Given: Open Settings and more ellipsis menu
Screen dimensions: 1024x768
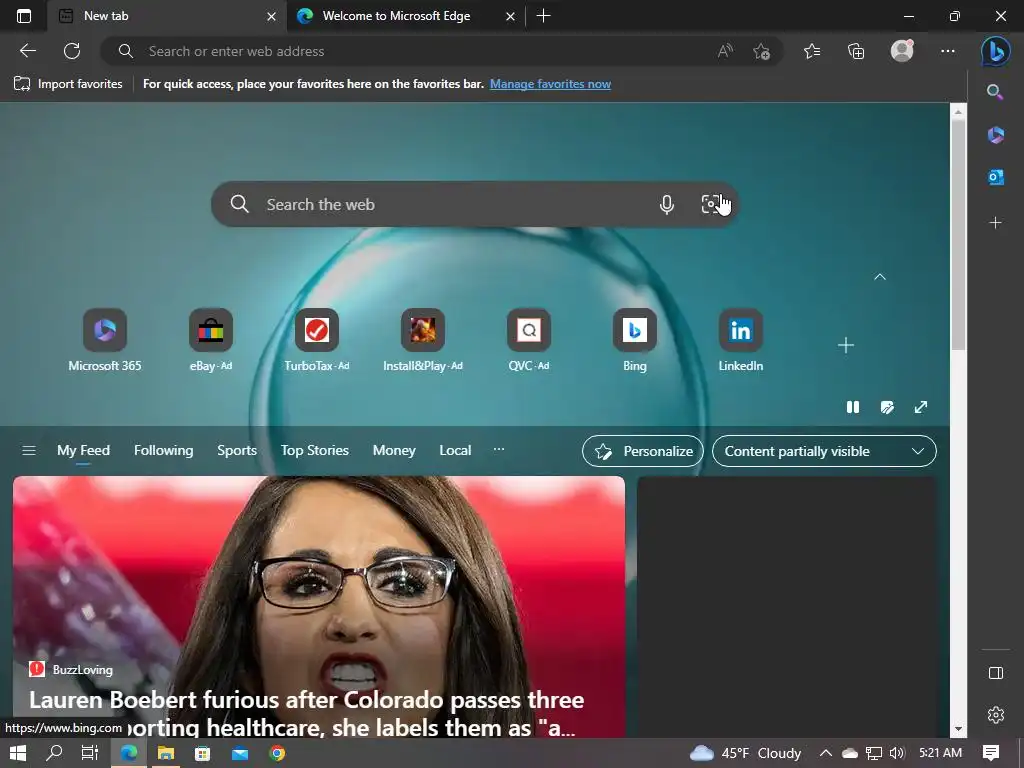Looking at the screenshot, I should pyautogui.click(x=948, y=51).
